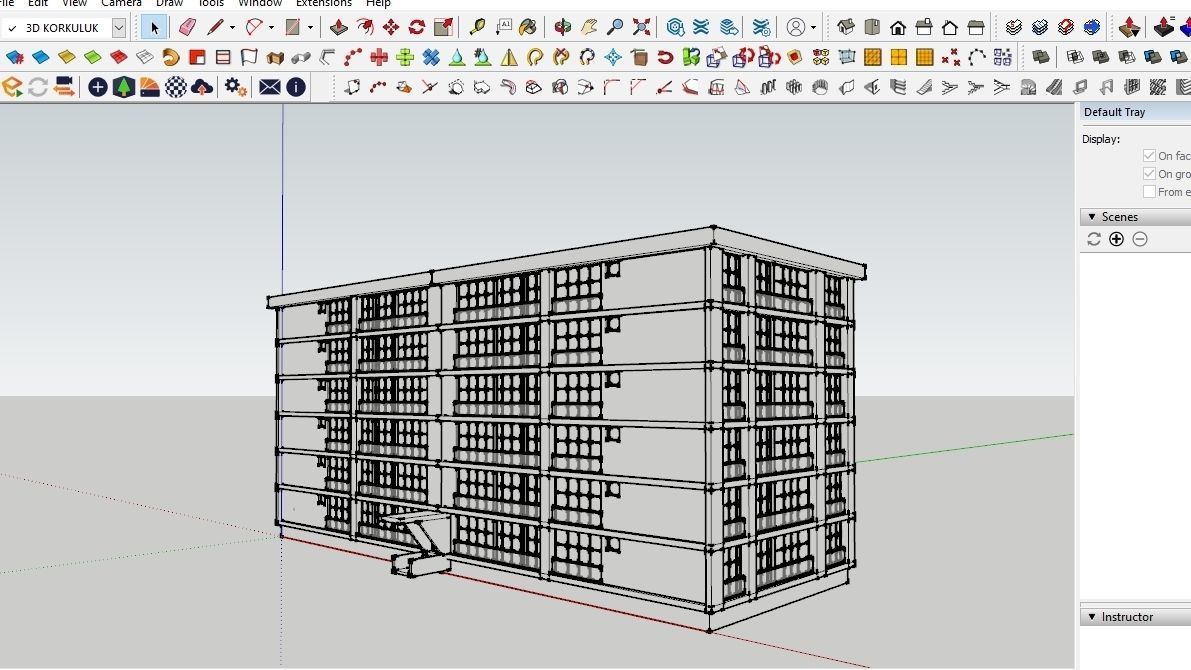Viewport: 1191px width, 670px height.
Task: Click the Update Scene refresh button
Action: [x=1094, y=239]
